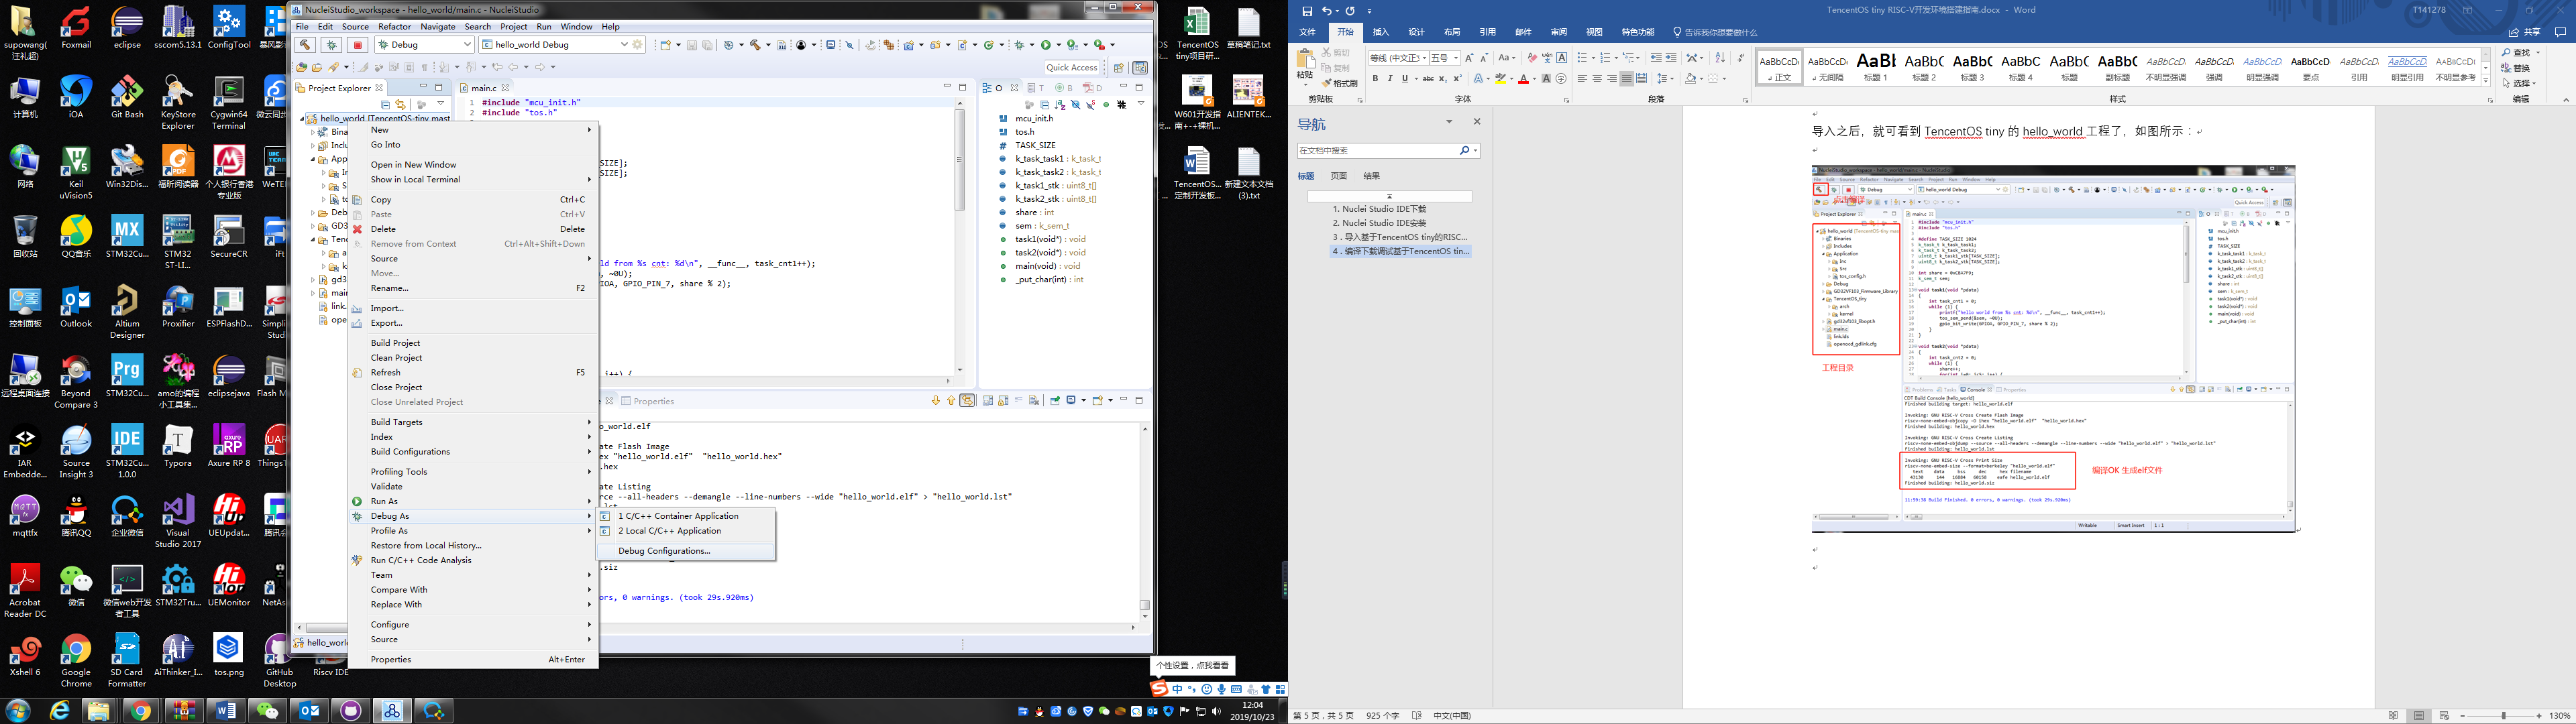The height and width of the screenshot is (724, 2576).
Task: Click the Quick Access box in NucleiStudio
Action: point(1072,68)
